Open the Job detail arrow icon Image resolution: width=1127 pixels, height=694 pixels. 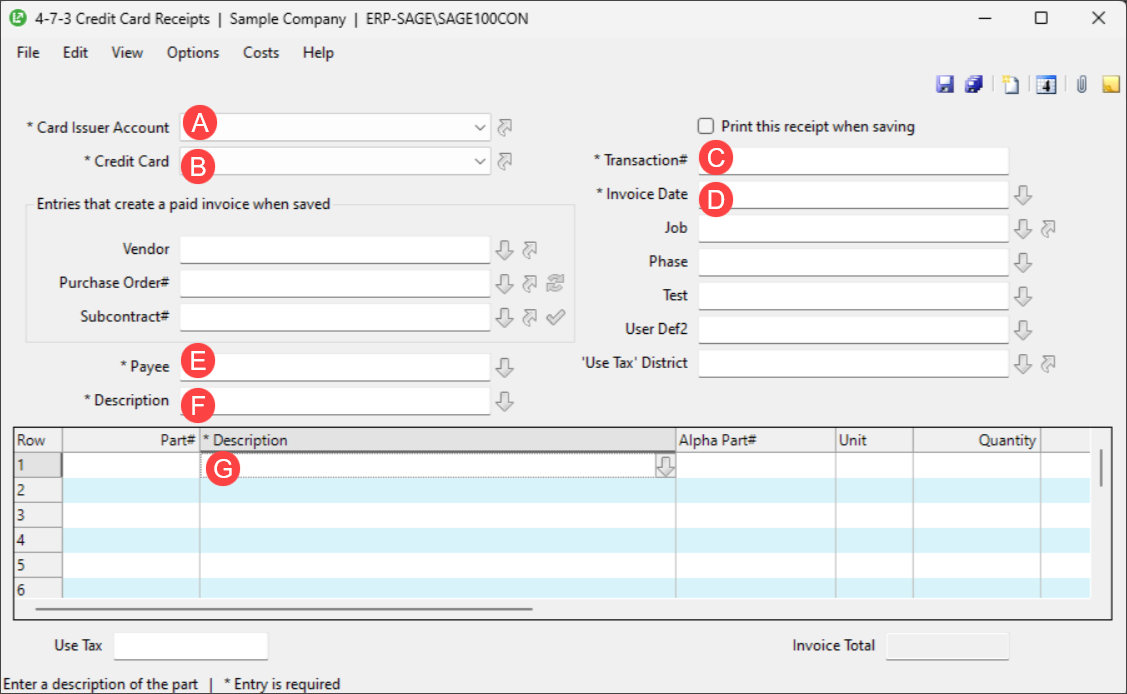1048,228
